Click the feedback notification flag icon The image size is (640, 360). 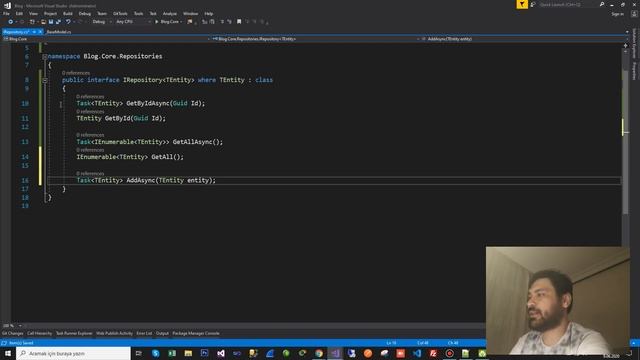[522, 4]
